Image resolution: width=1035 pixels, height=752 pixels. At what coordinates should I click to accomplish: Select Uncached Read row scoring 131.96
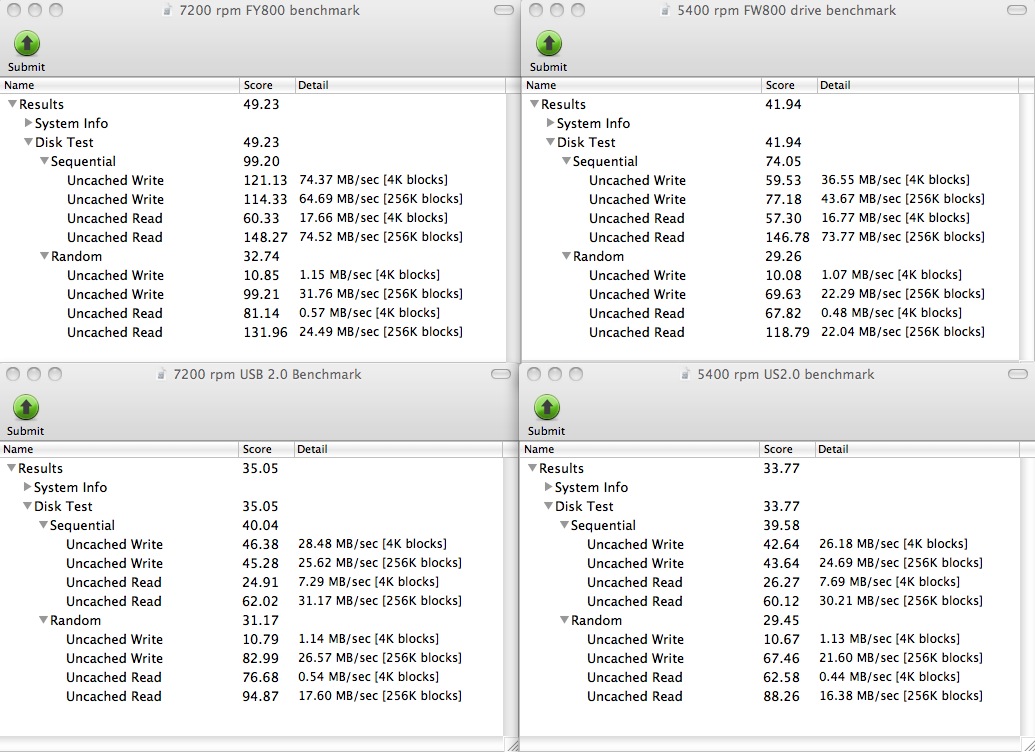[x=253, y=332]
